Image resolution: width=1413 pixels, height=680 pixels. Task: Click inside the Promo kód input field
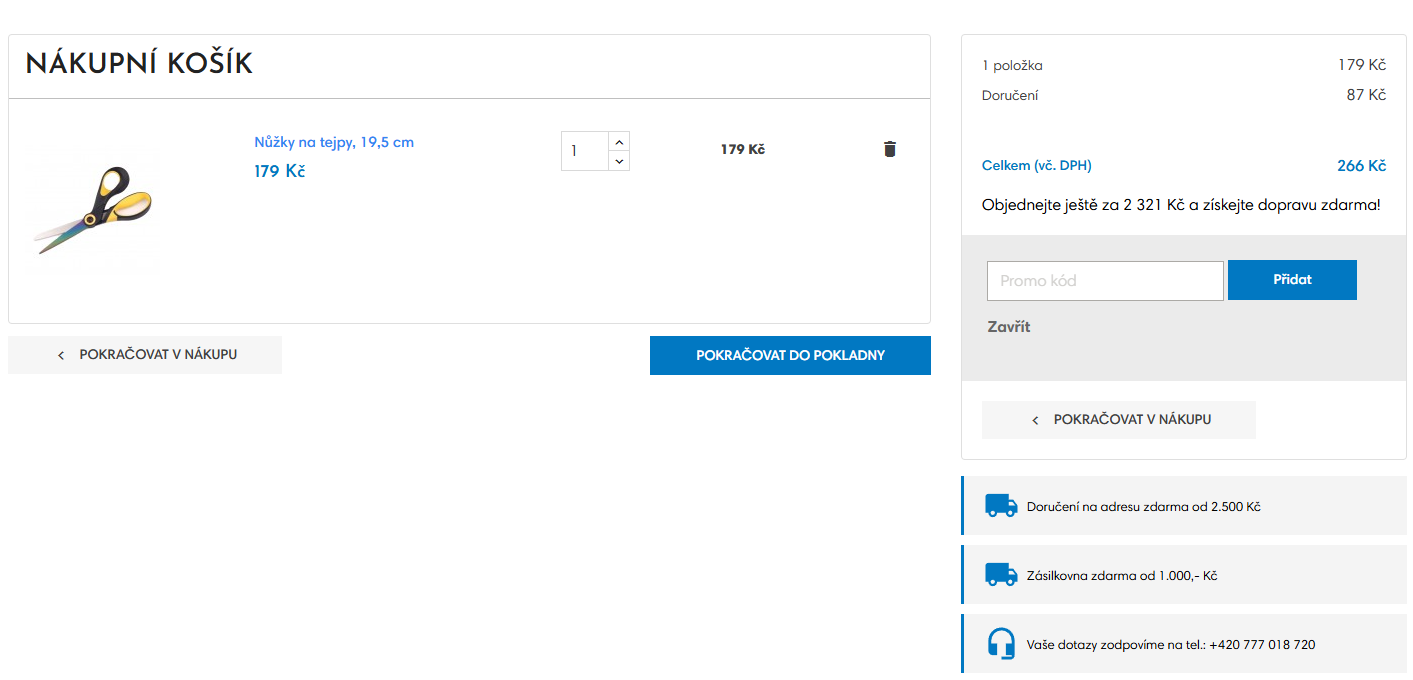[1104, 280]
